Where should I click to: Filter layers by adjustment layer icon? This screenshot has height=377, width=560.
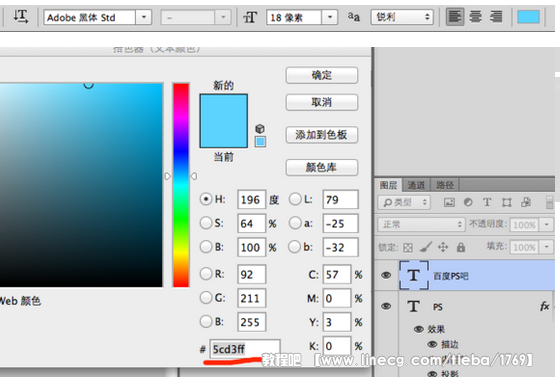click(x=468, y=202)
